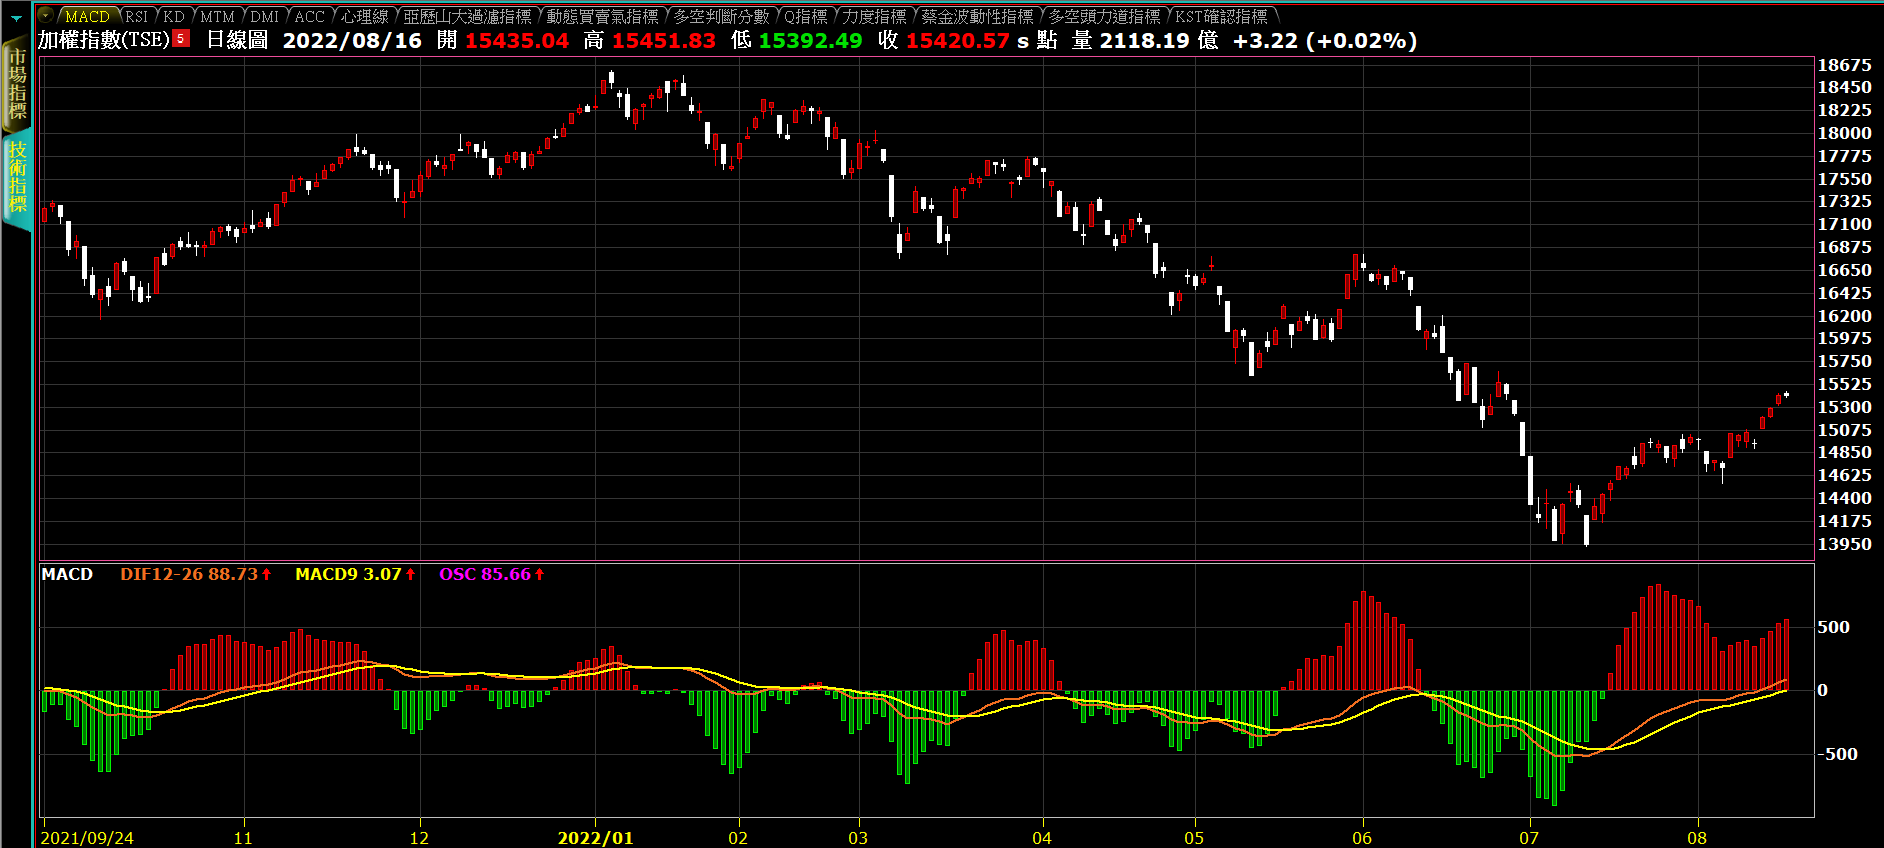Click the 日線圖 chart period label

[237, 40]
